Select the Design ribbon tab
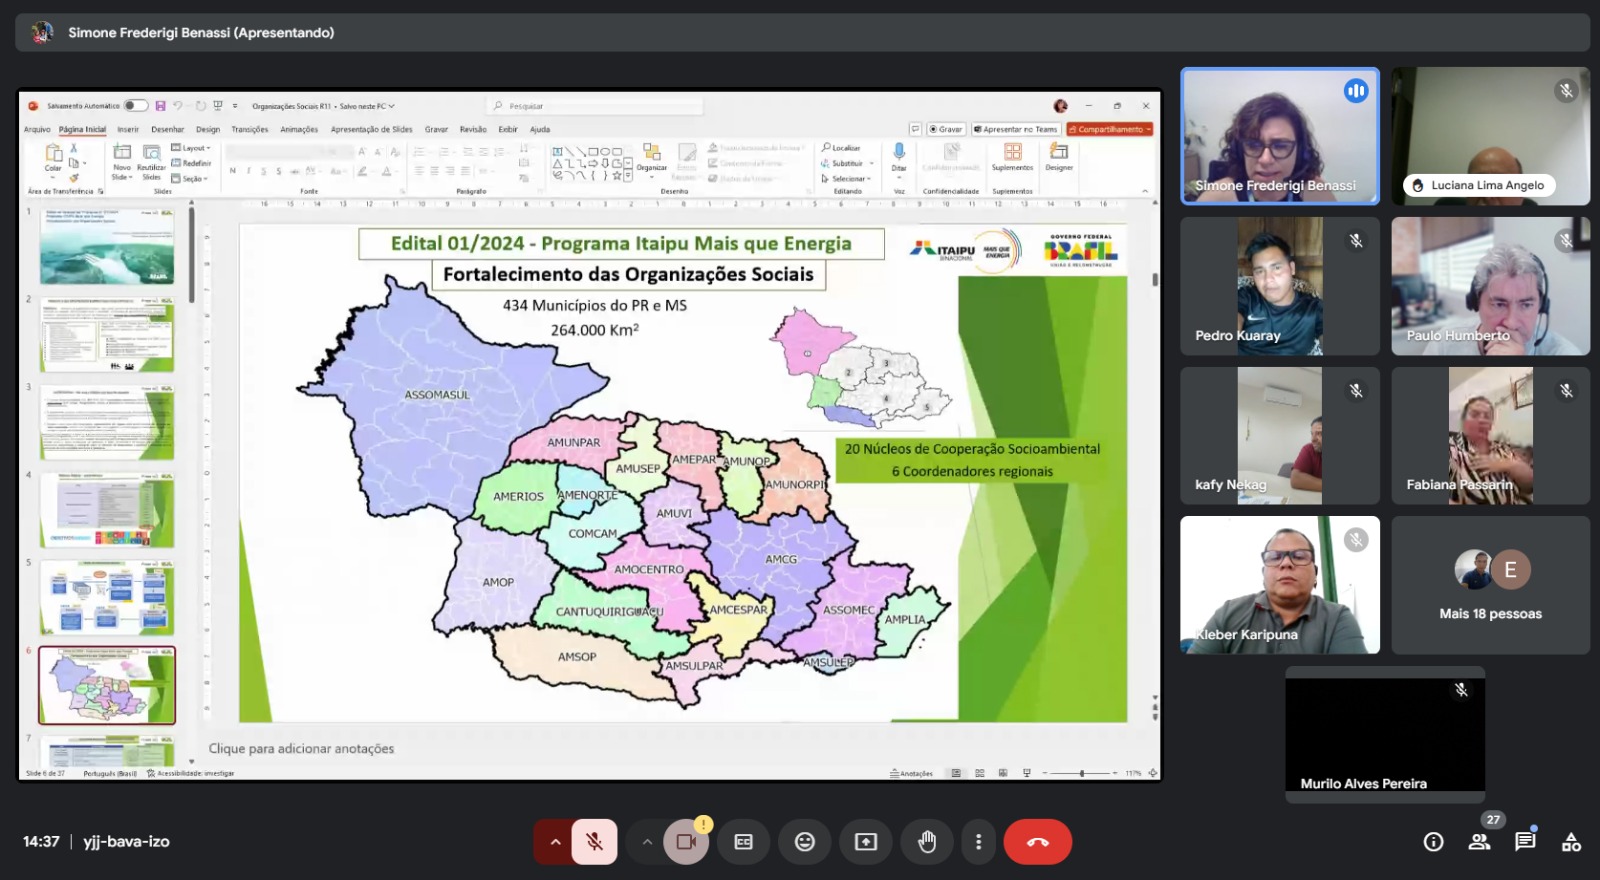1600x880 pixels. (x=208, y=129)
